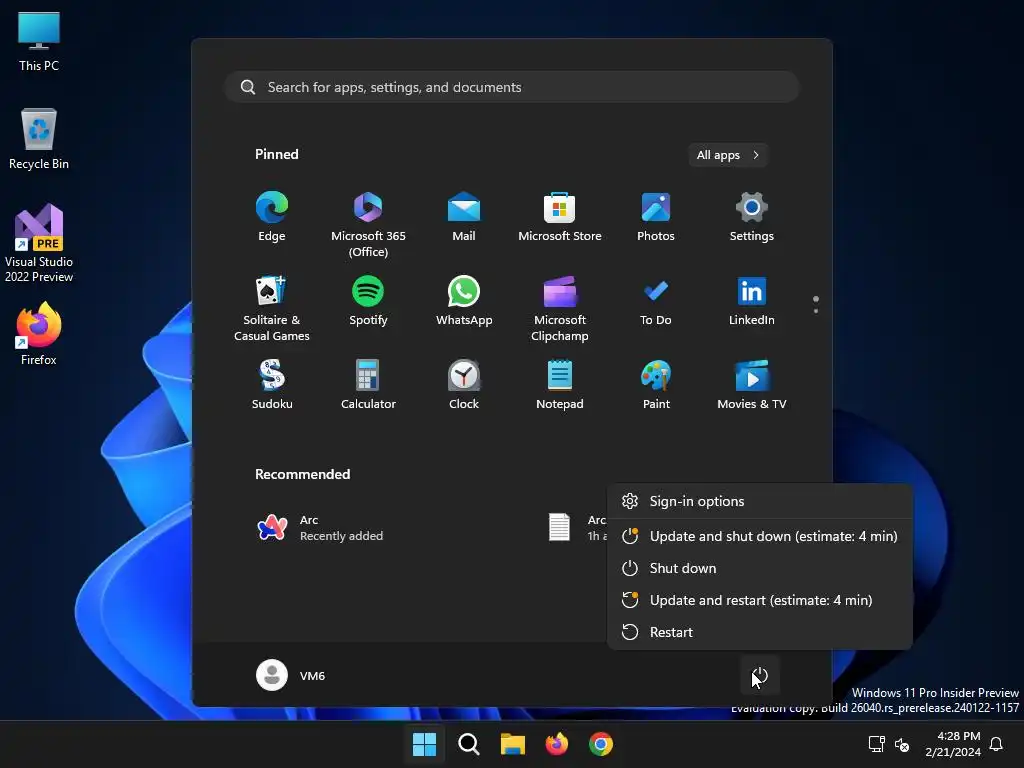1024x768 pixels.
Task: Open Settings from pinned apps
Action: point(752,217)
